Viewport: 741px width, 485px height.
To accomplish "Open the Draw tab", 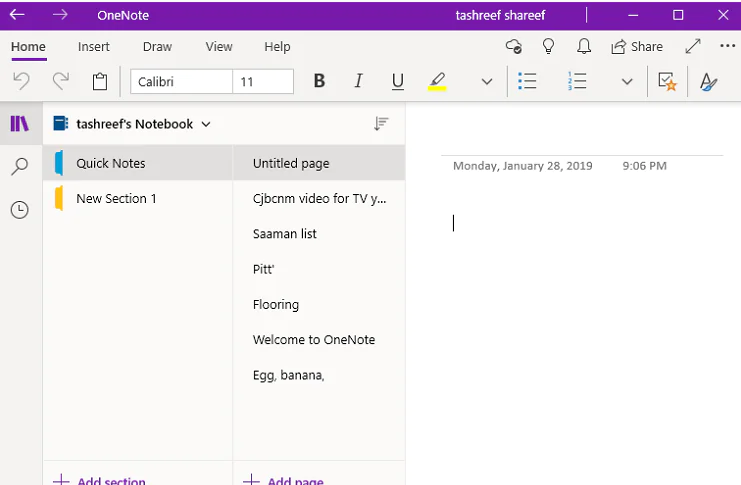I will tap(157, 47).
